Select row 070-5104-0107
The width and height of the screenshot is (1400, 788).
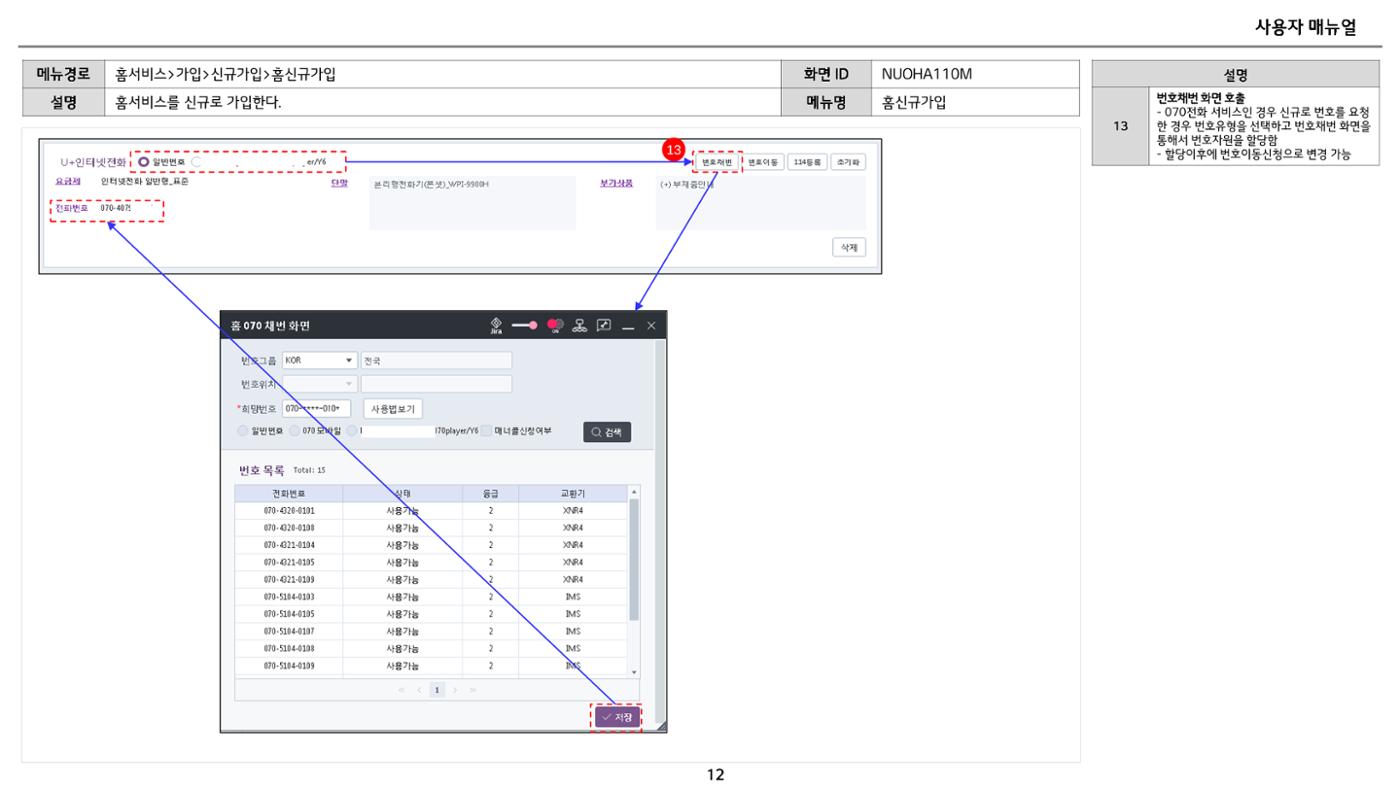[x=431, y=631]
